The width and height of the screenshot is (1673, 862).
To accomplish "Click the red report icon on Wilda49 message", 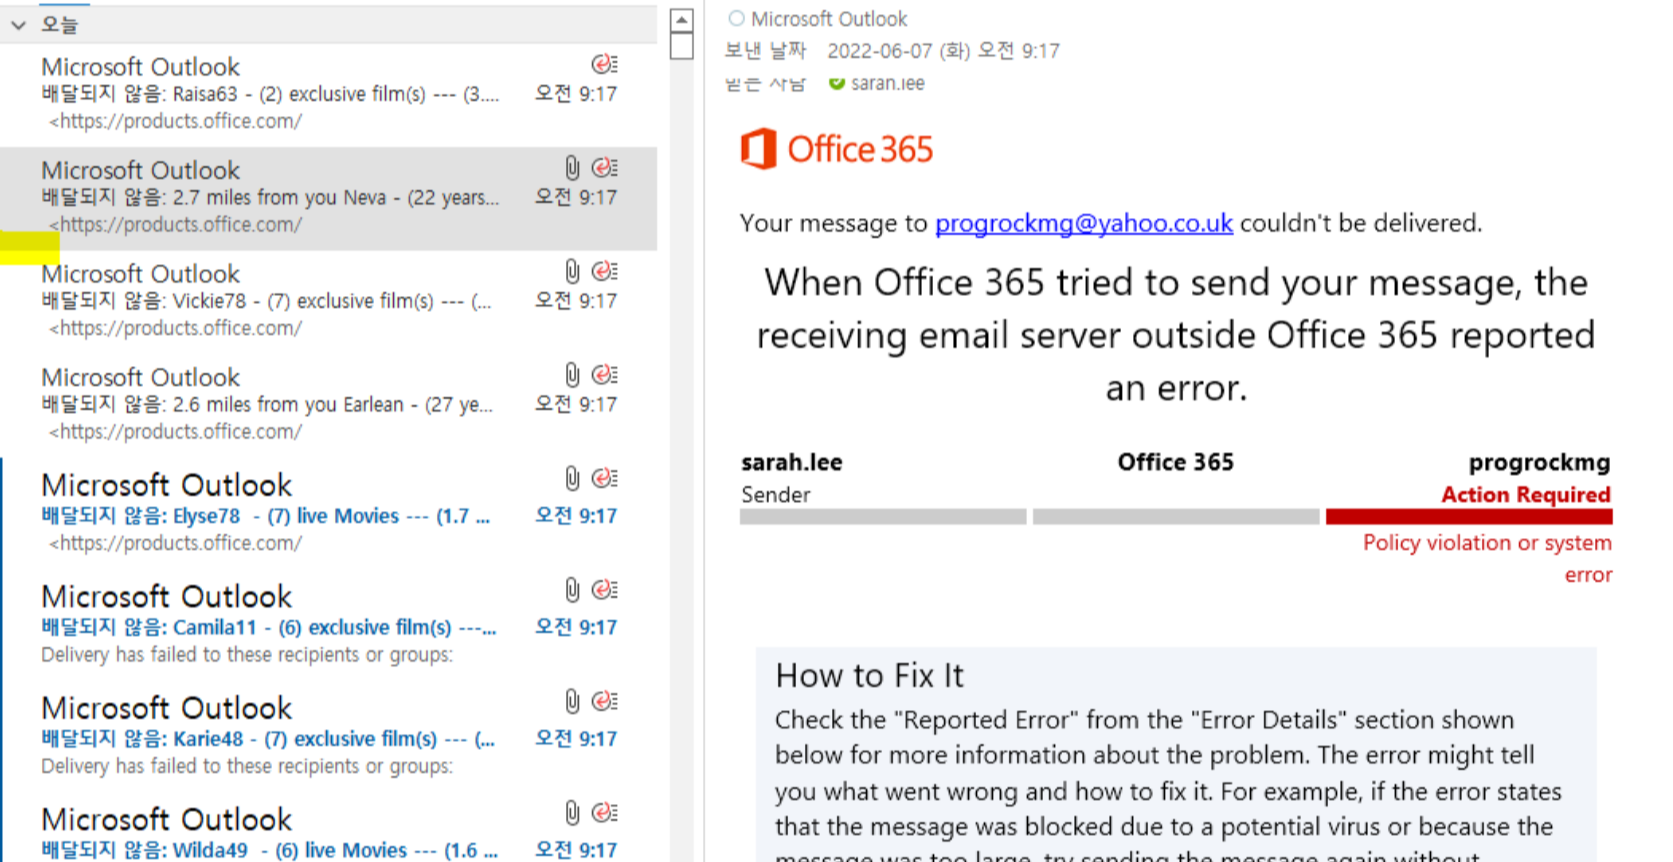I will [x=604, y=812].
